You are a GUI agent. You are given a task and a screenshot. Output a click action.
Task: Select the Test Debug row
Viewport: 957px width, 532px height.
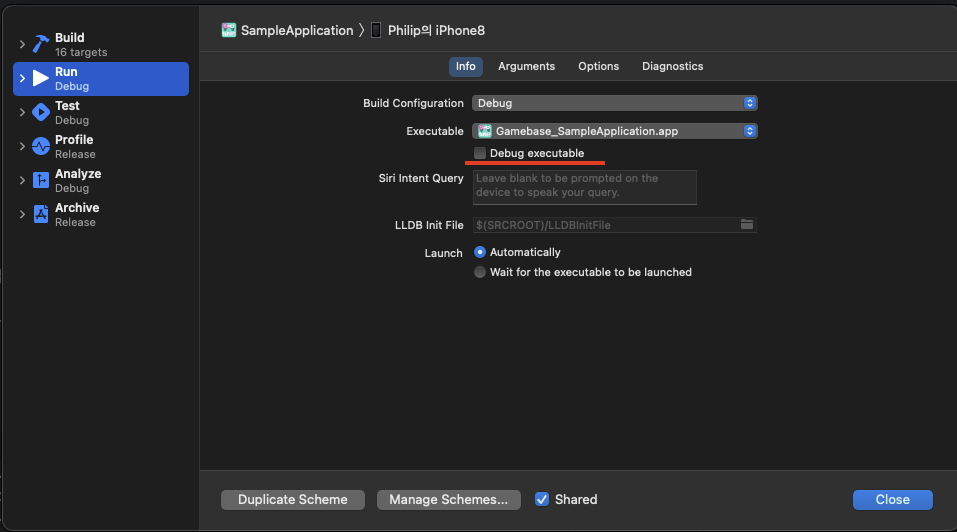[101, 112]
